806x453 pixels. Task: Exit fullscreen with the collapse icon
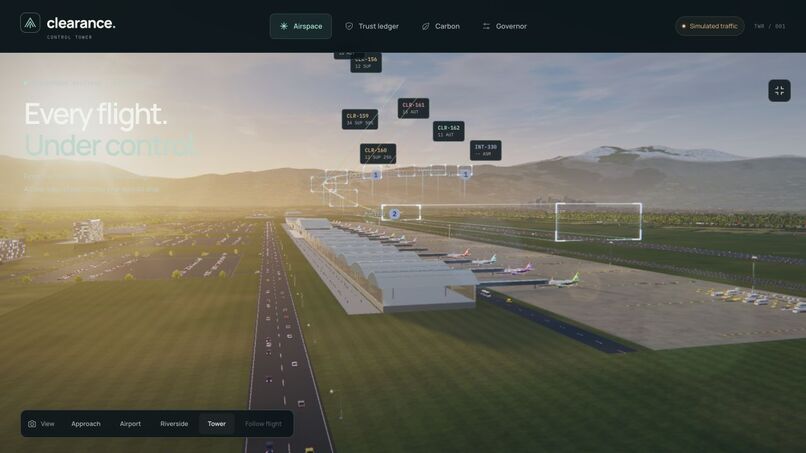779,90
